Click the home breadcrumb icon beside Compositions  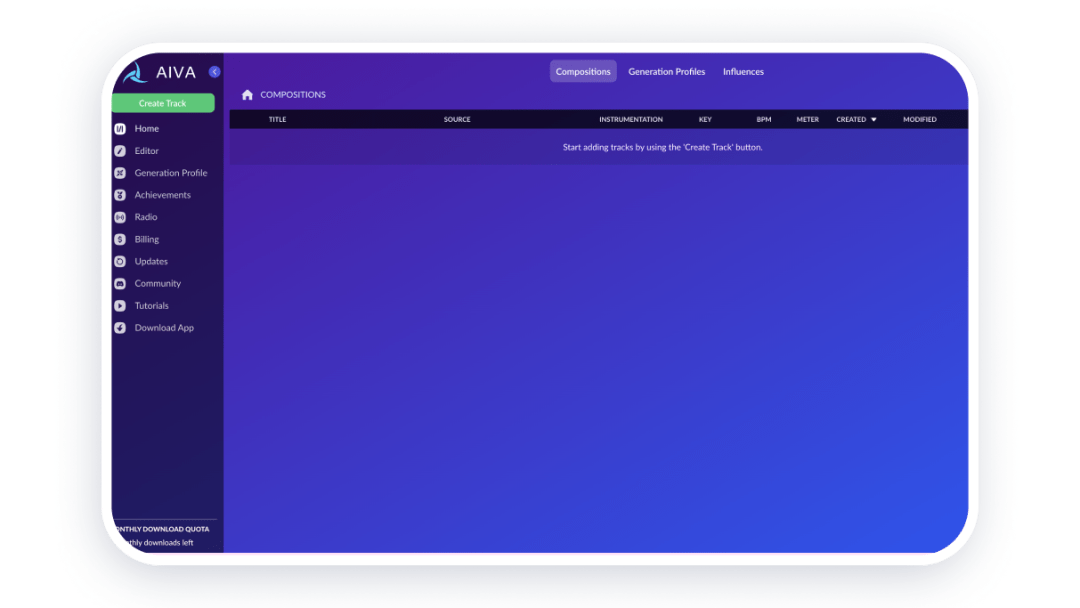coord(247,95)
